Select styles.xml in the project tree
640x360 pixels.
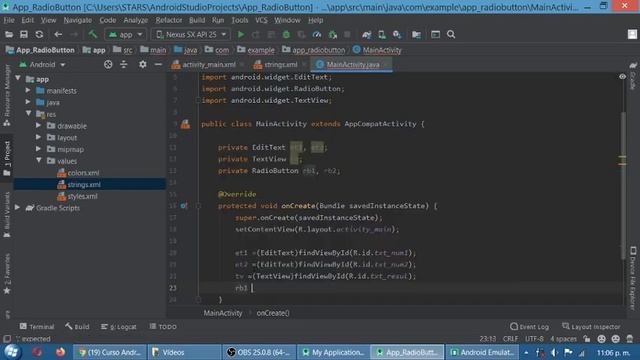coord(82,196)
